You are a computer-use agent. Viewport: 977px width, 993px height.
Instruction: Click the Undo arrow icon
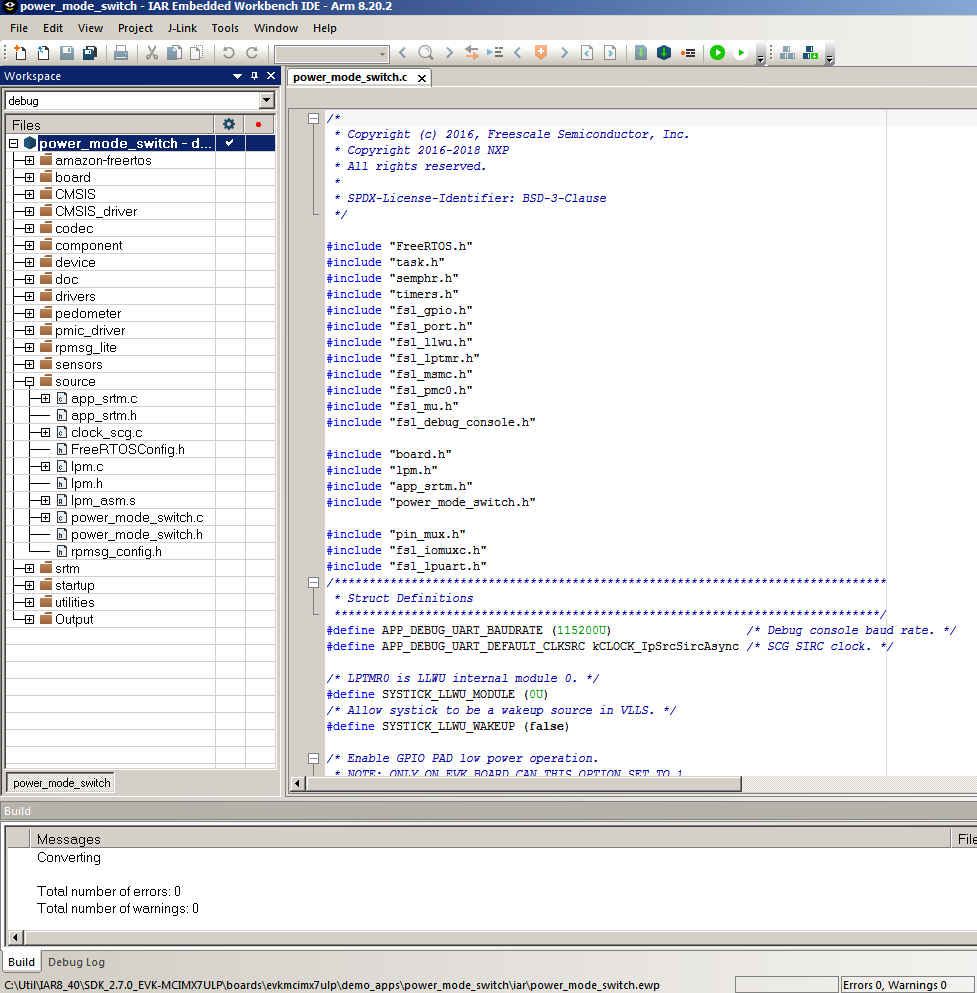pos(229,53)
